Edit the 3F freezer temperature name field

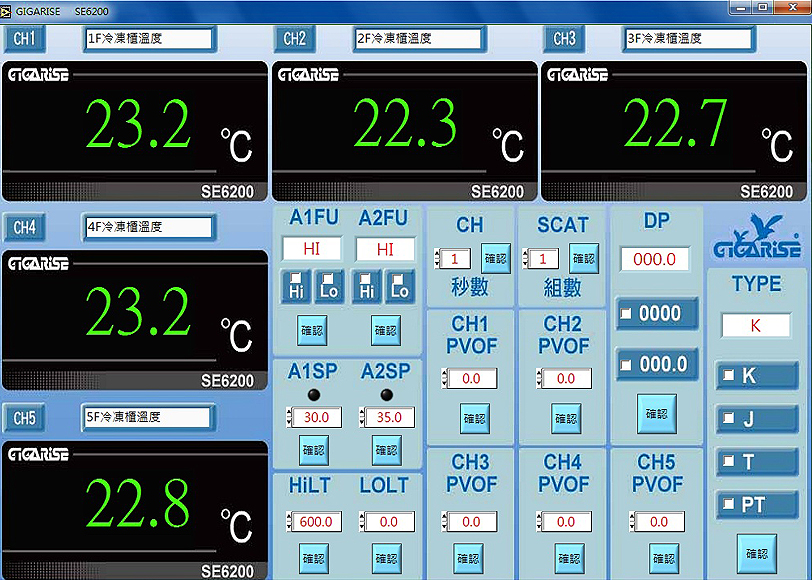point(687,39)
